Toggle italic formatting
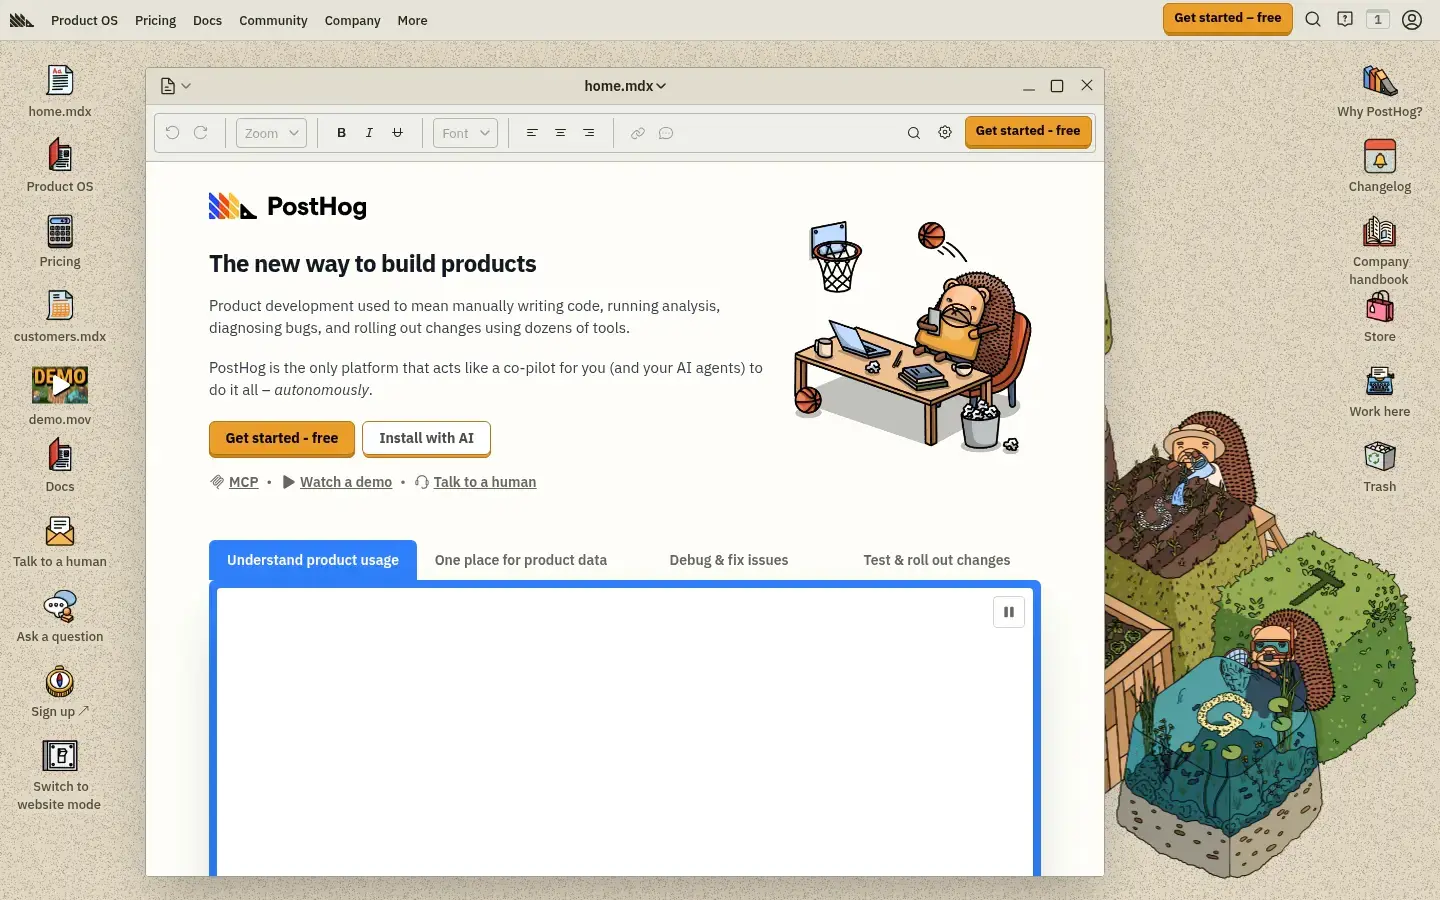 click(370, 133)
